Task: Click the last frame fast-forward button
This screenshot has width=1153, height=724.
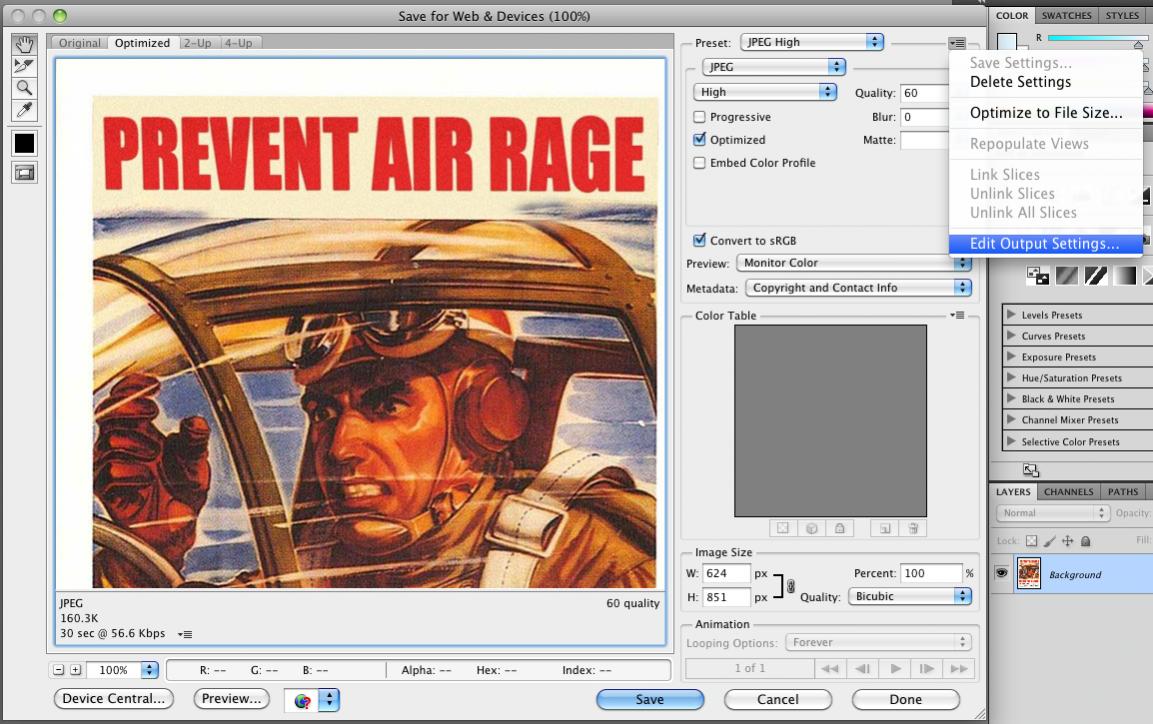Action: click(x=959, y=668)
